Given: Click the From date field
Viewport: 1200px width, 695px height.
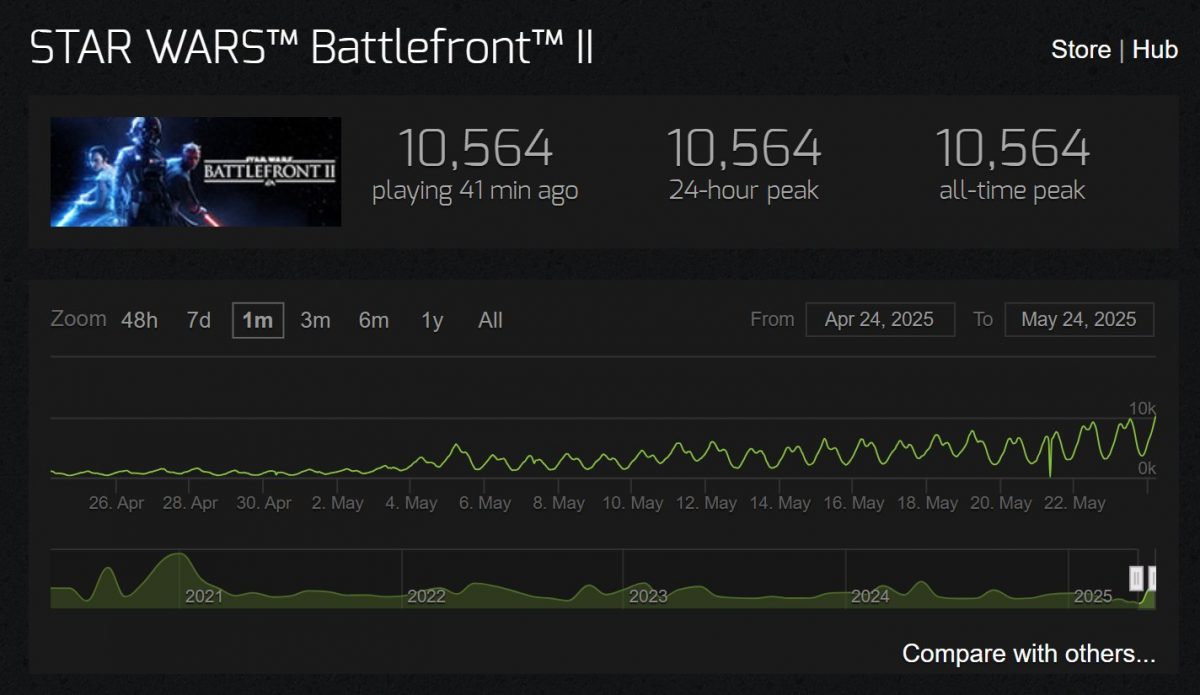Looking at the screenshot, I should tap(880, 320).
